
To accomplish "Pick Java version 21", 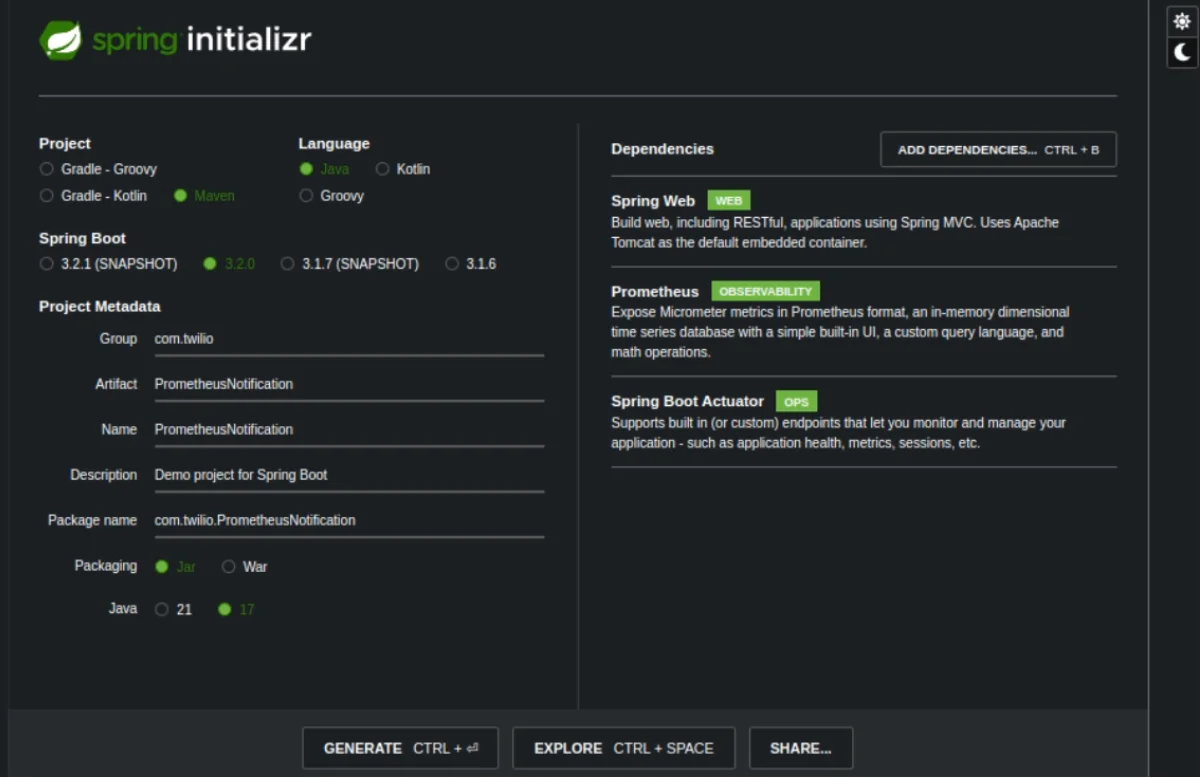I will 173,609.
